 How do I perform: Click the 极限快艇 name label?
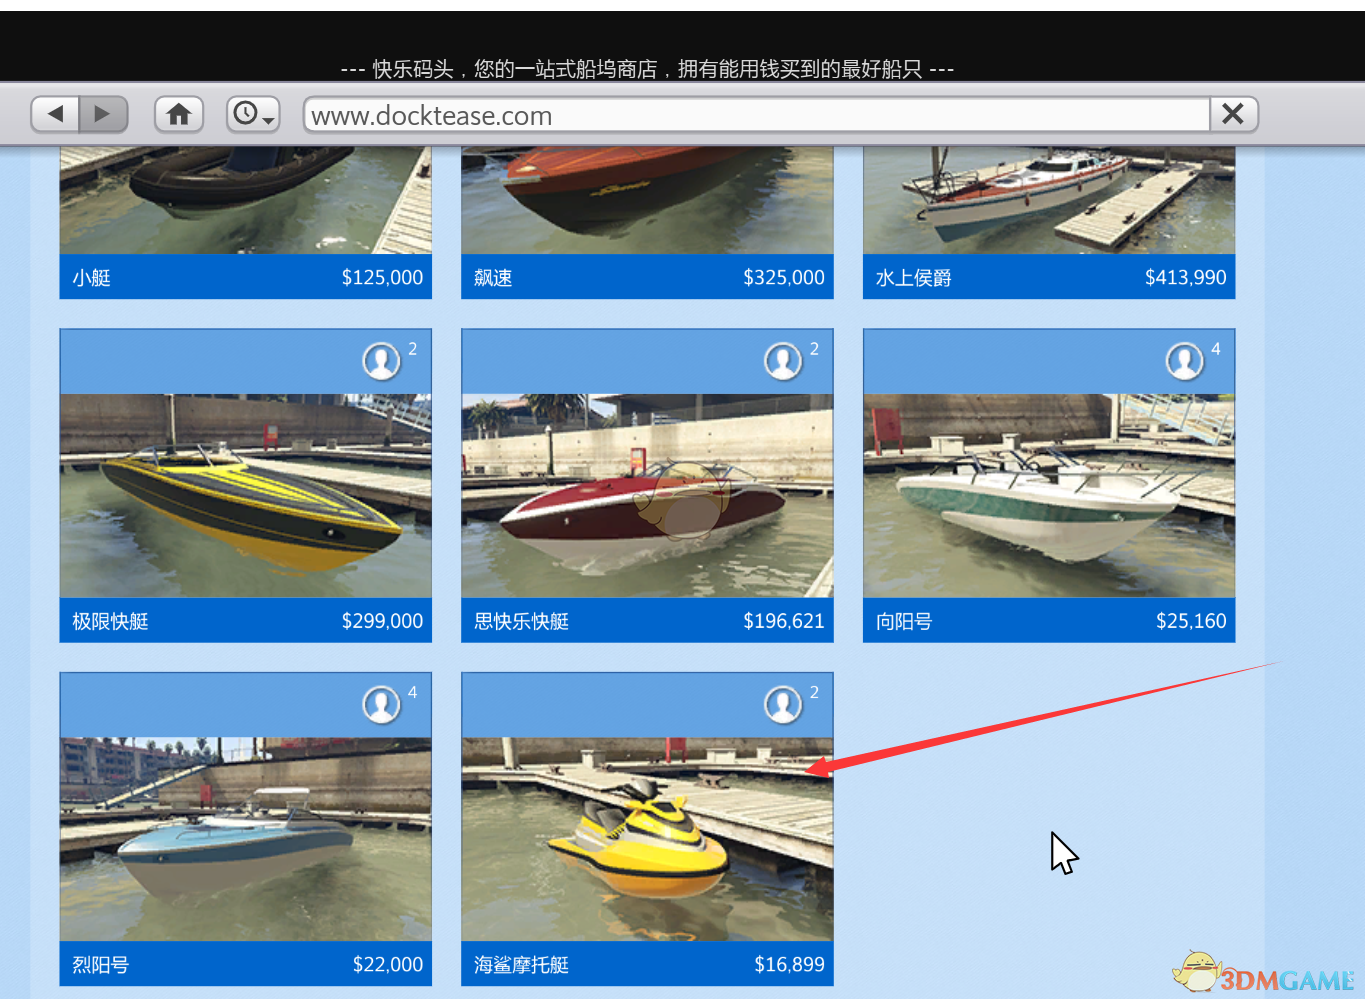(110, 621)
